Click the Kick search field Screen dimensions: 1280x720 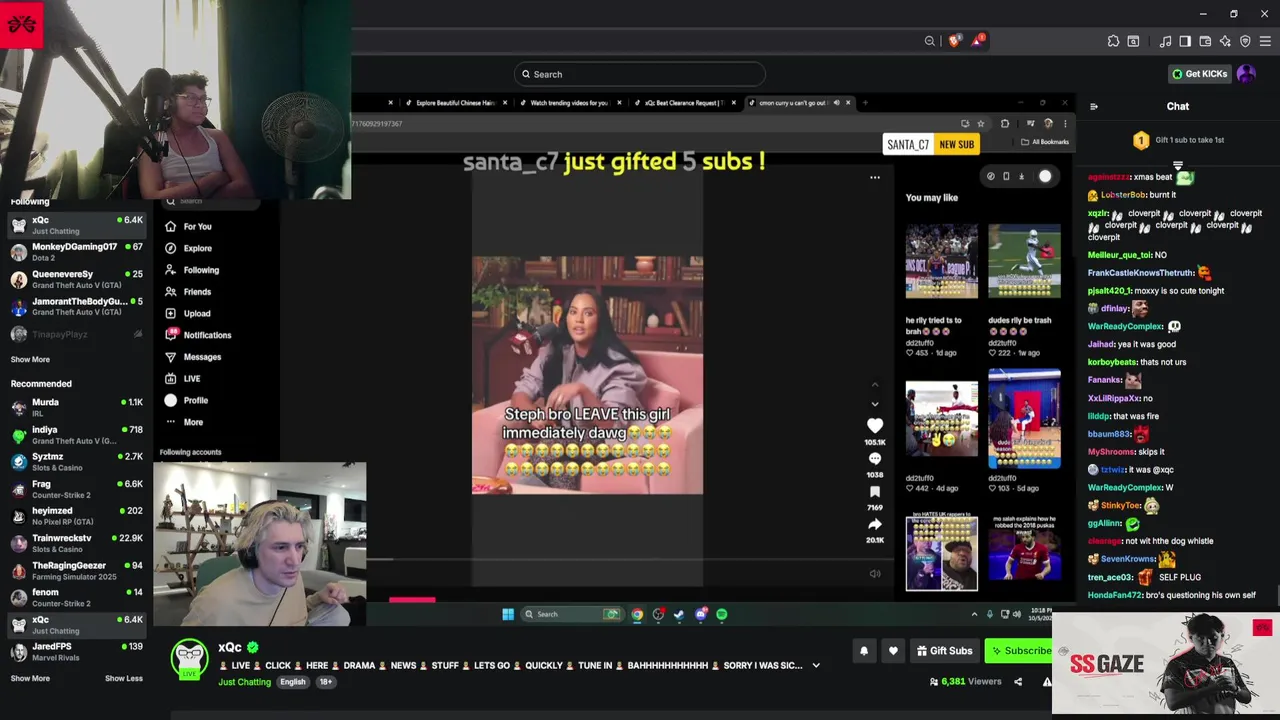click(x=640, y=74)
